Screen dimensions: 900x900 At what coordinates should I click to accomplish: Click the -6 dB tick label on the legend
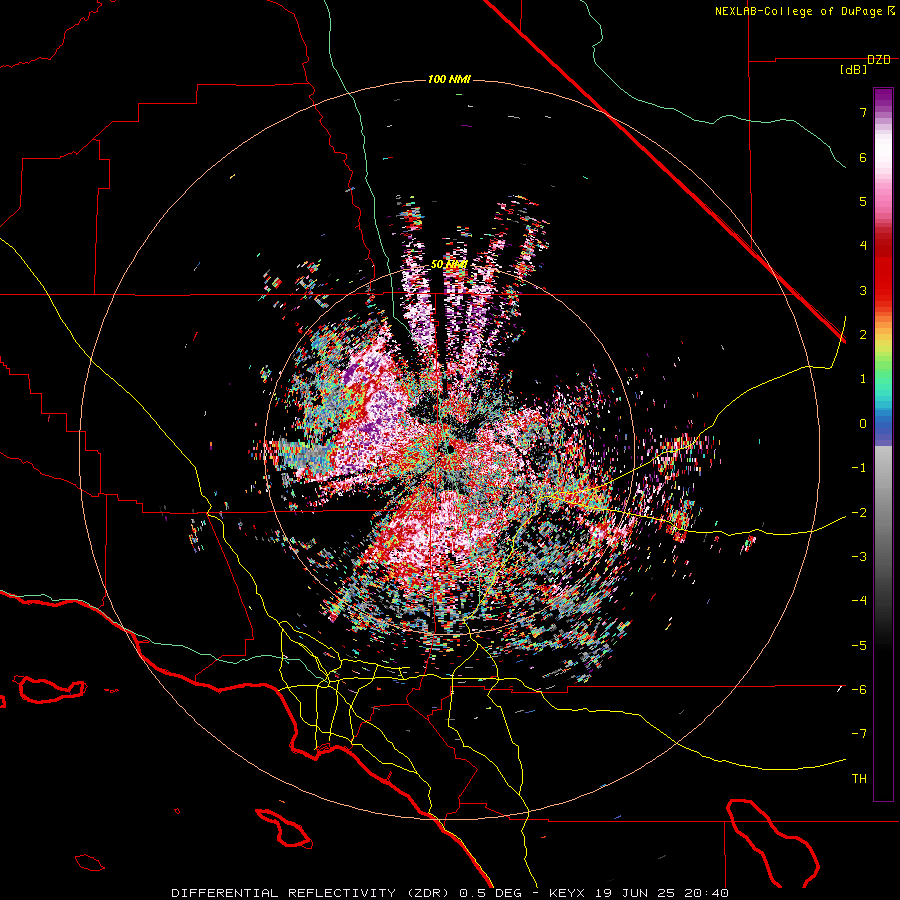pos(859,690)
